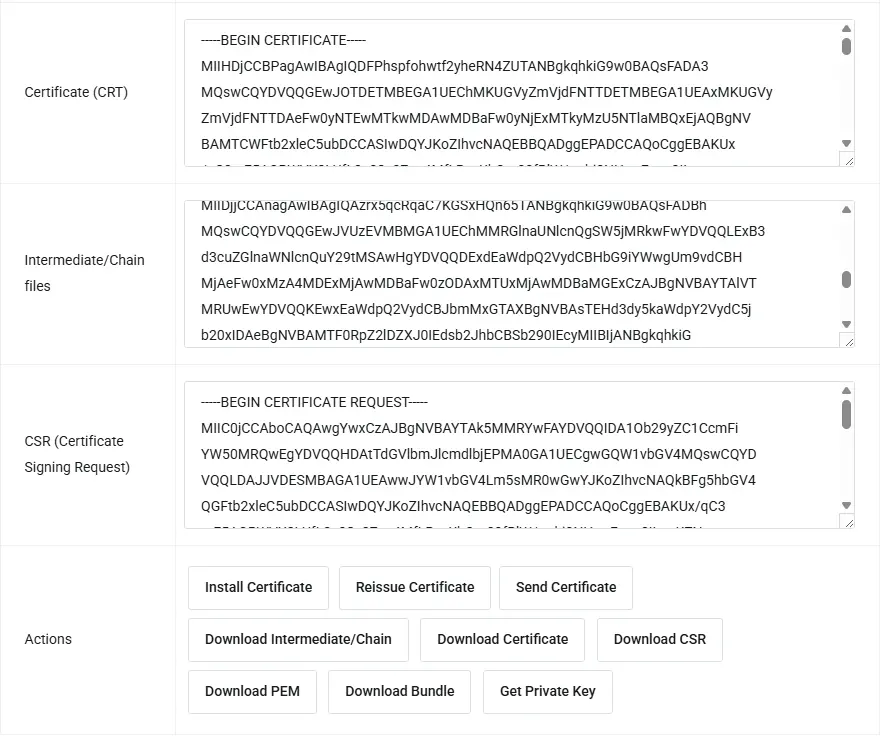Download the CSR file
The image size is (882, 737).
[659, 639]
